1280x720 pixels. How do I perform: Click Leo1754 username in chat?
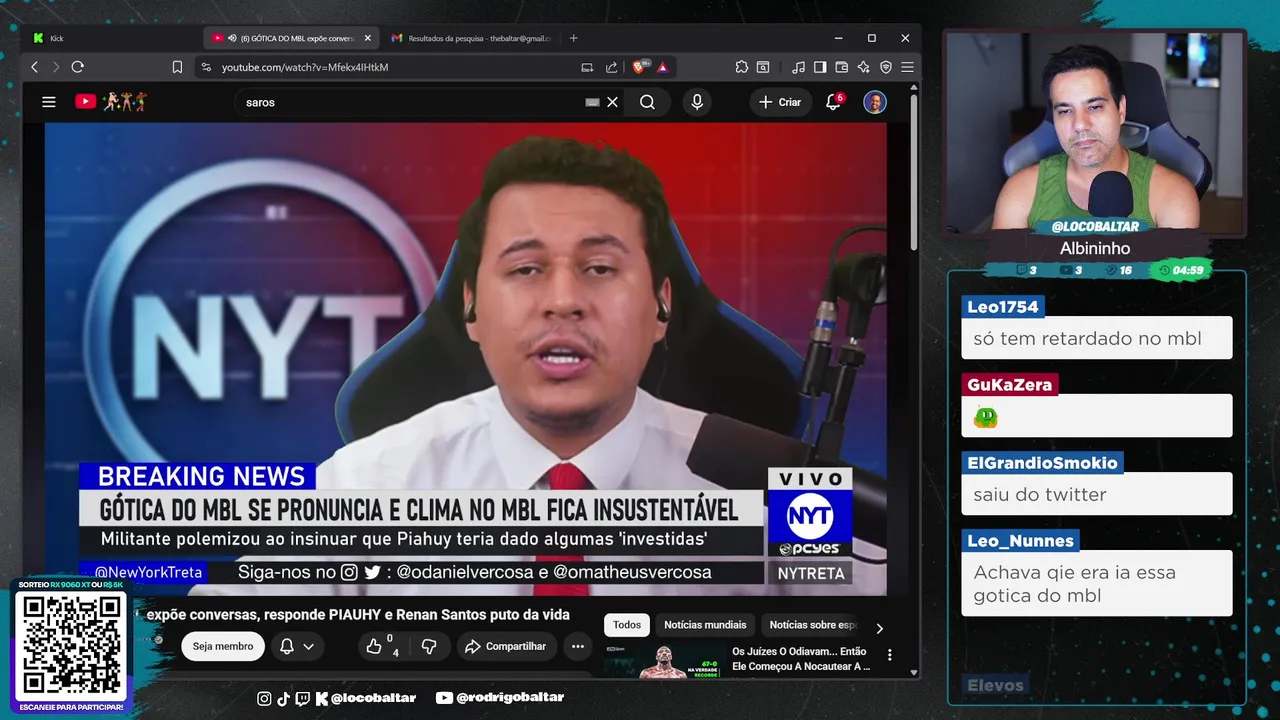pyautogui.click(x=1003, y=307)
